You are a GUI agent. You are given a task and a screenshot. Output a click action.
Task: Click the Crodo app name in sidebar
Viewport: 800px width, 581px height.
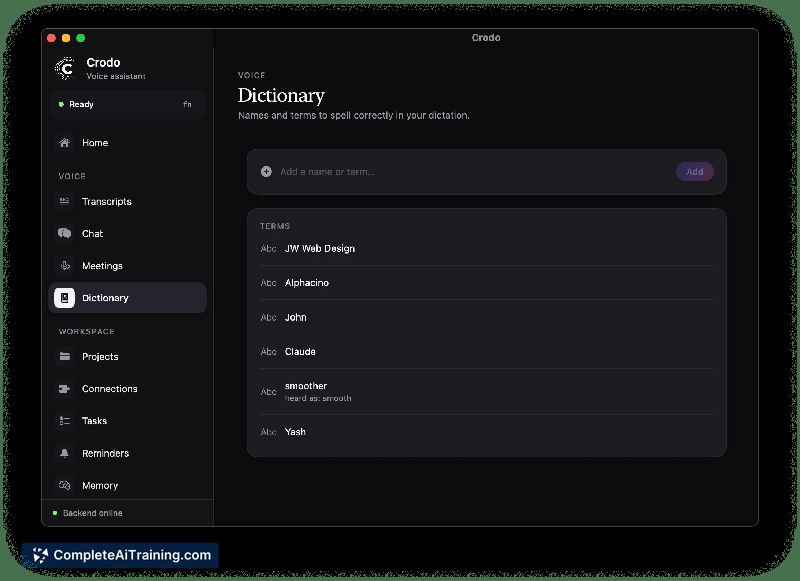click(x=103, y=62)
